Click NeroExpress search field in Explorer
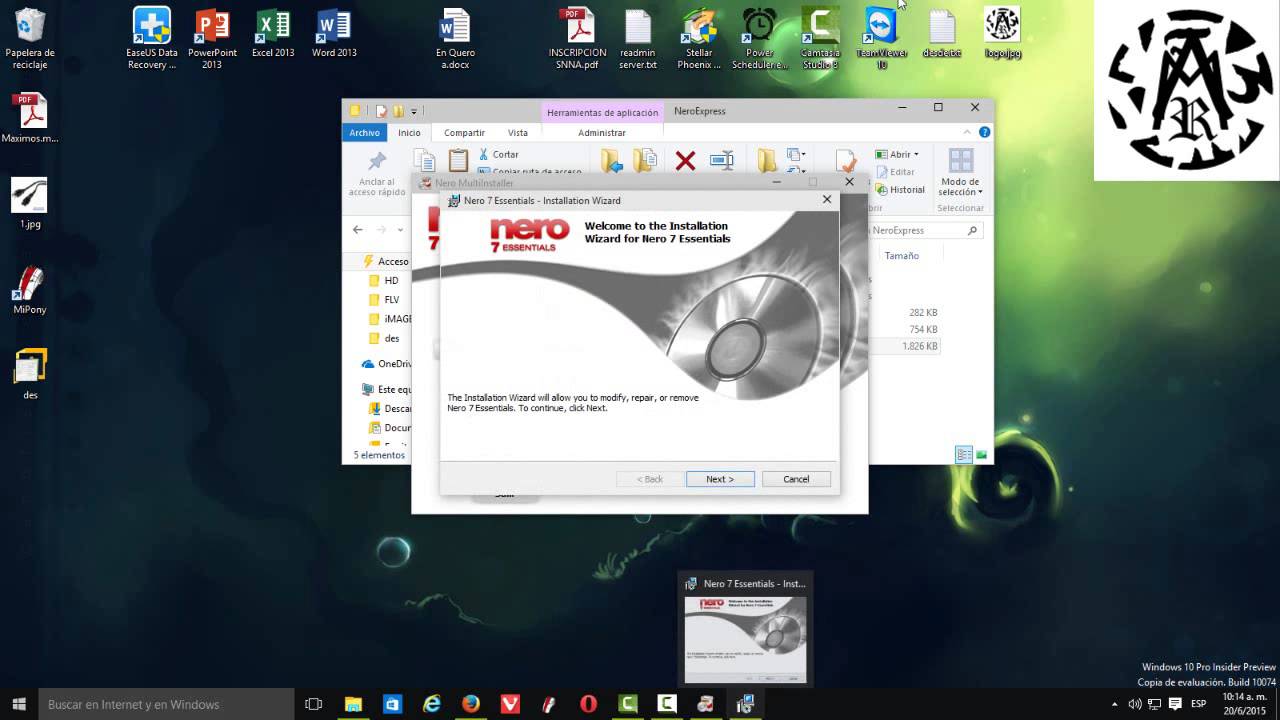1280x720 pixels. 925,230
